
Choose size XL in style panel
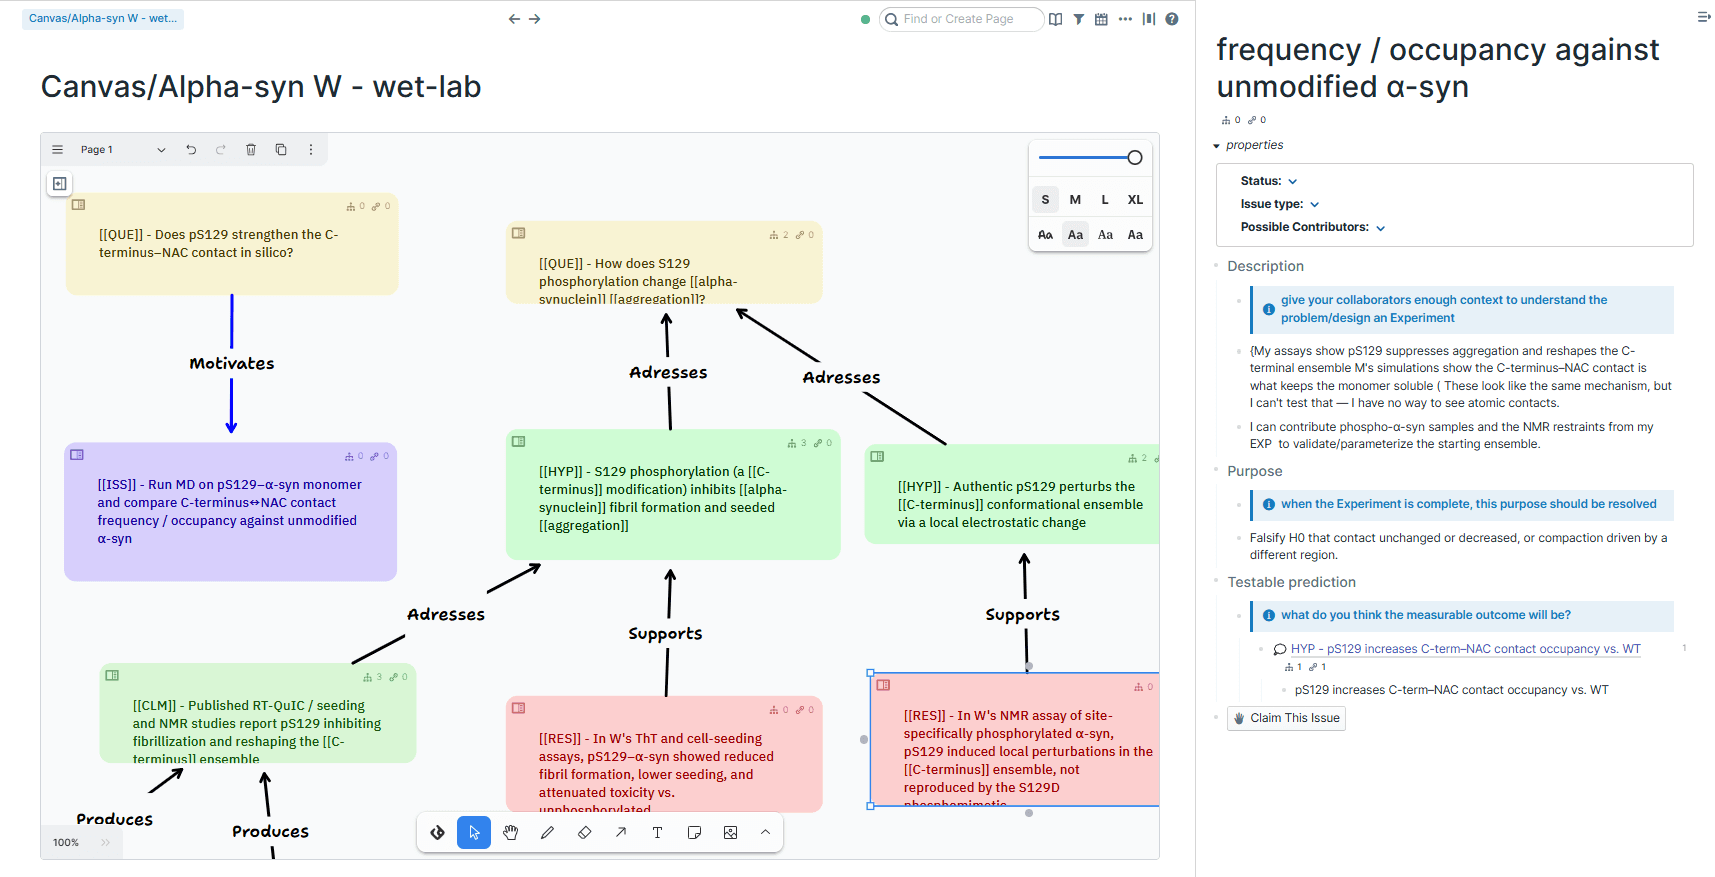click(1135, 200)
